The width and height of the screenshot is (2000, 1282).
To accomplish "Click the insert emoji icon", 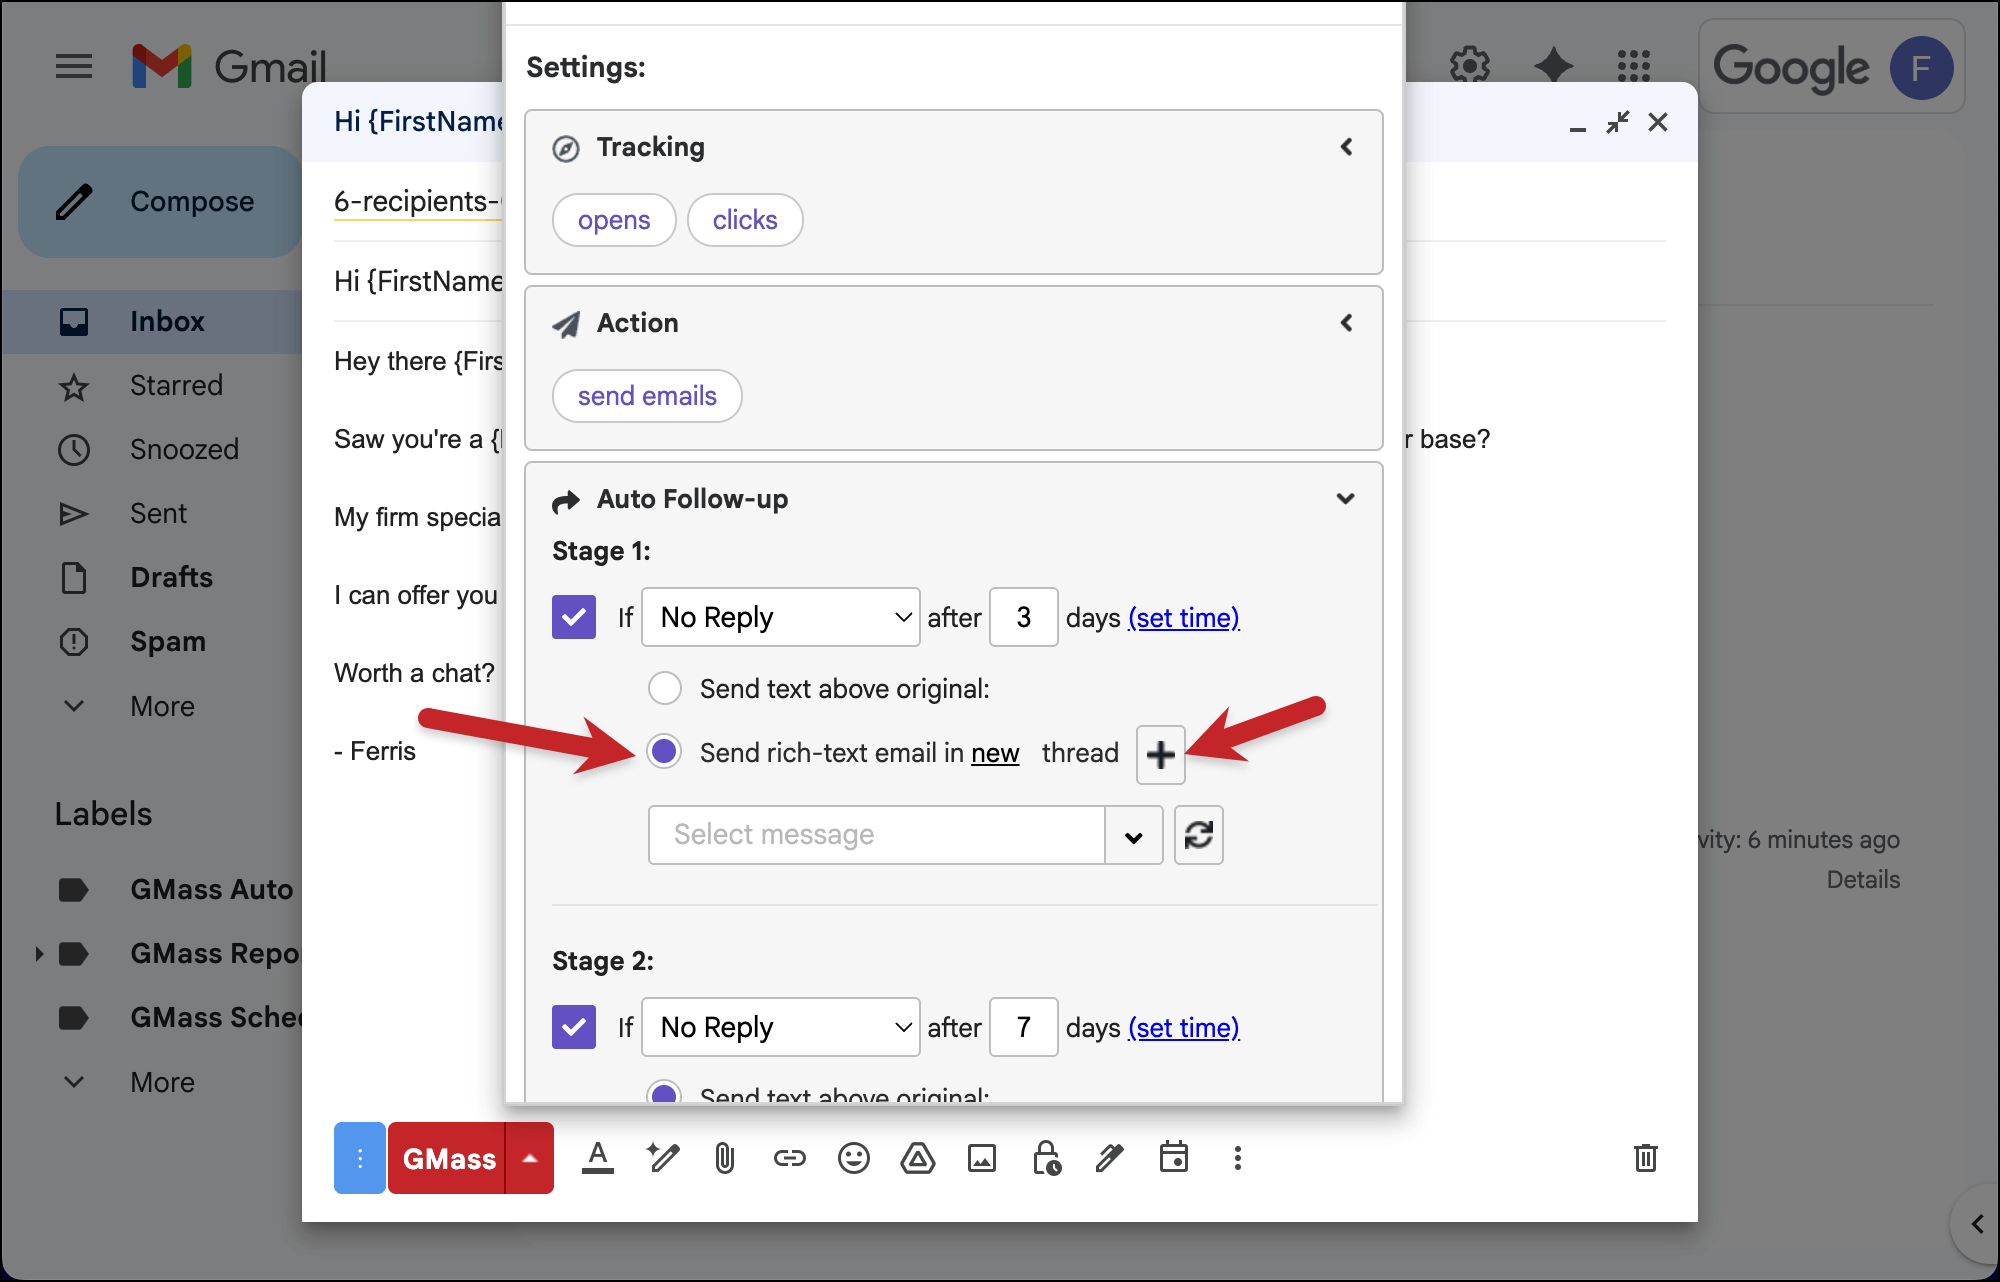I will (x=853, y=1158).
